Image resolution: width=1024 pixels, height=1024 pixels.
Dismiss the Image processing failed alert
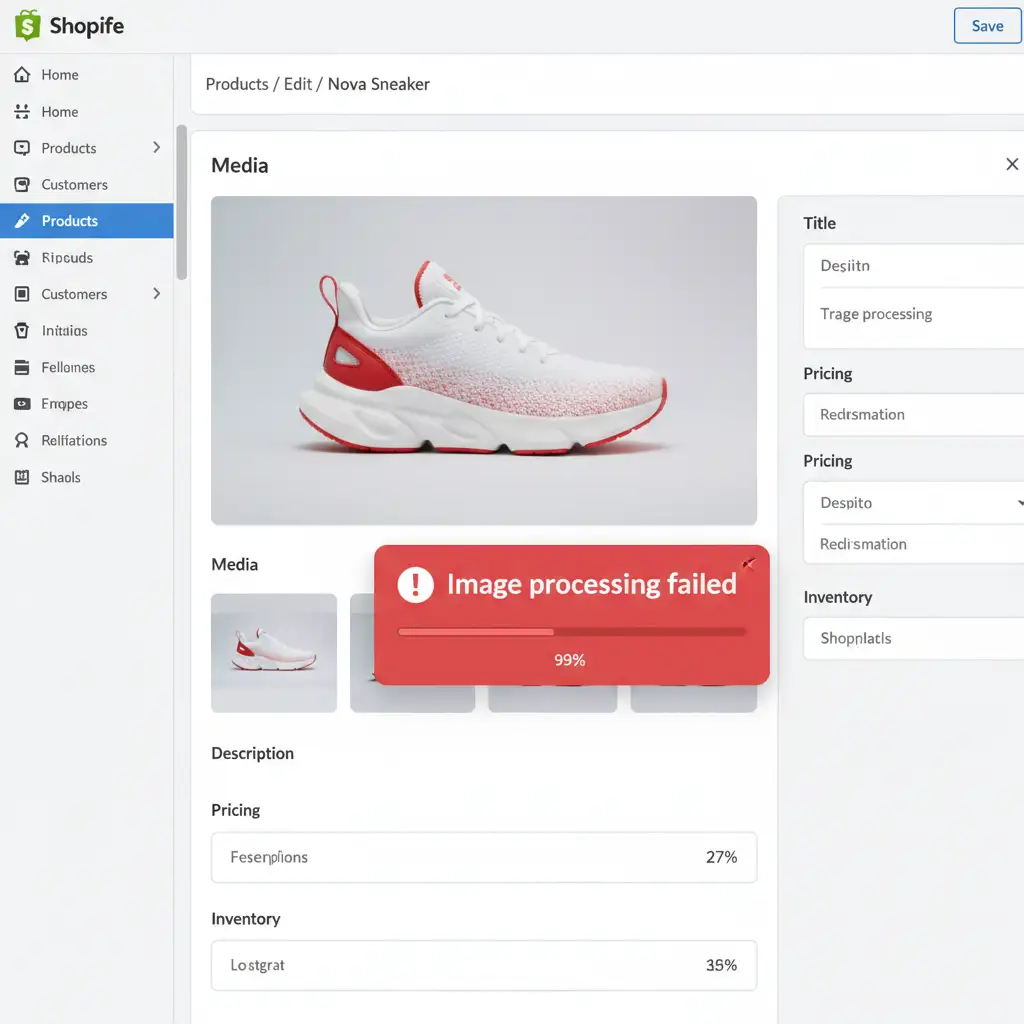click(x=749, y=565)
